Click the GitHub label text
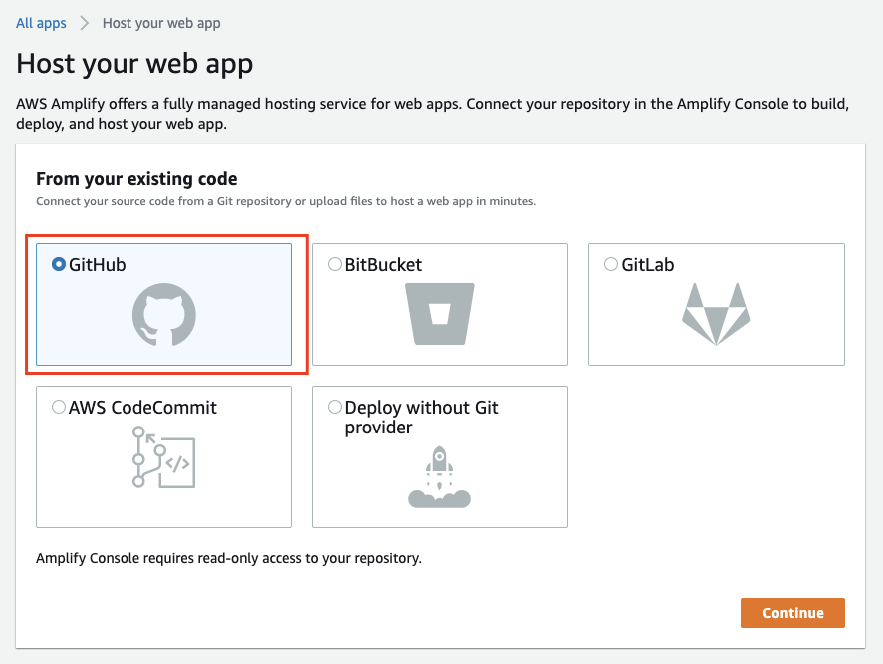Viewport: 883px width, 664px height. tap(97, 265)
